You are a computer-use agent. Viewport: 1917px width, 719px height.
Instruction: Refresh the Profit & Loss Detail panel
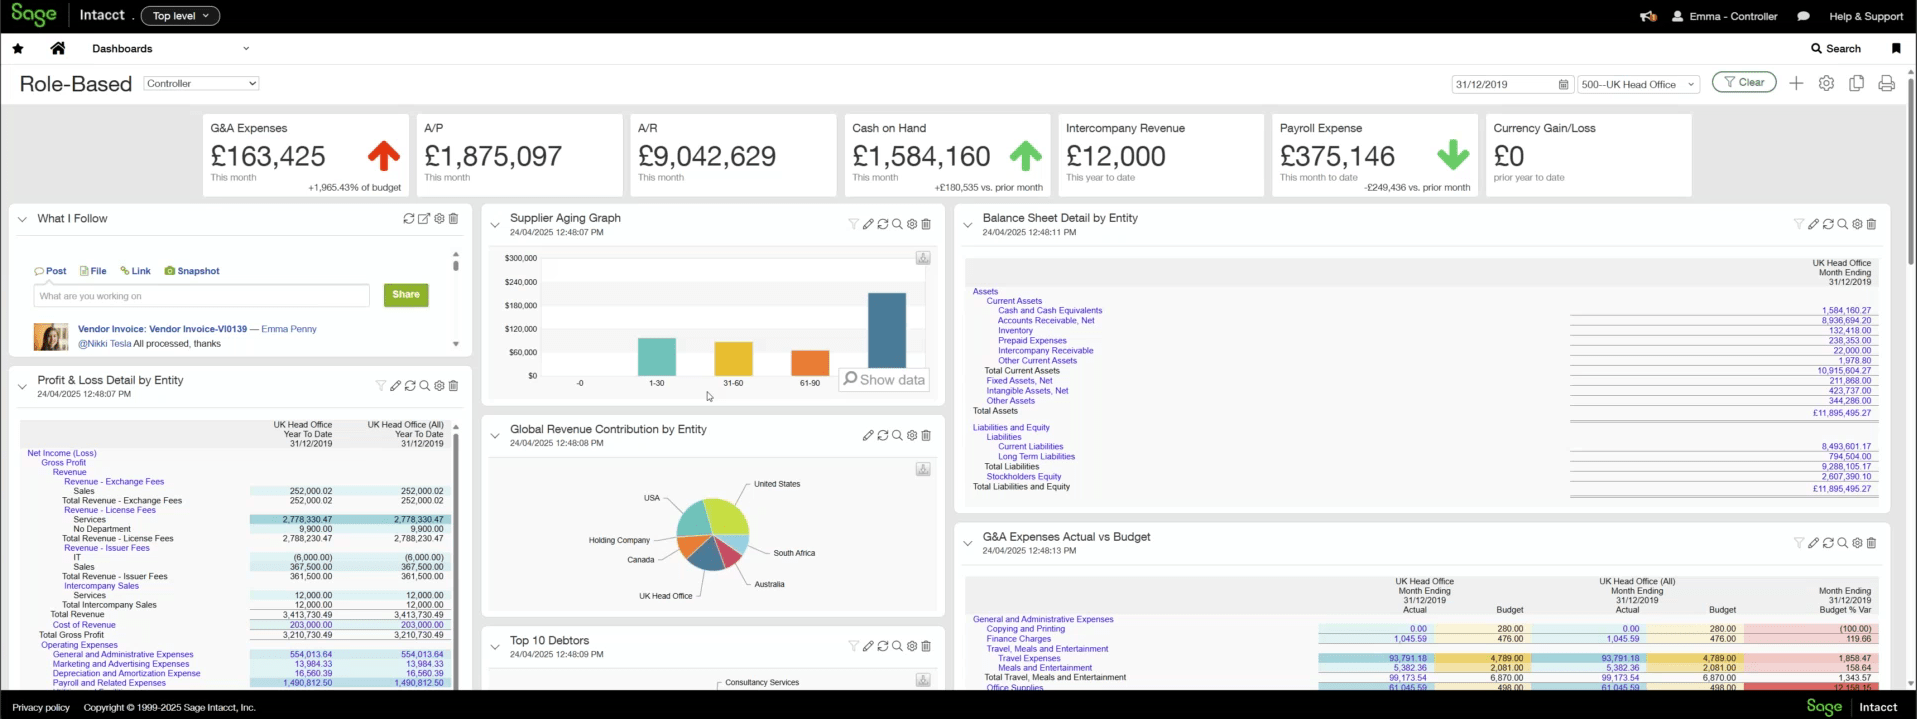(410, 386)
